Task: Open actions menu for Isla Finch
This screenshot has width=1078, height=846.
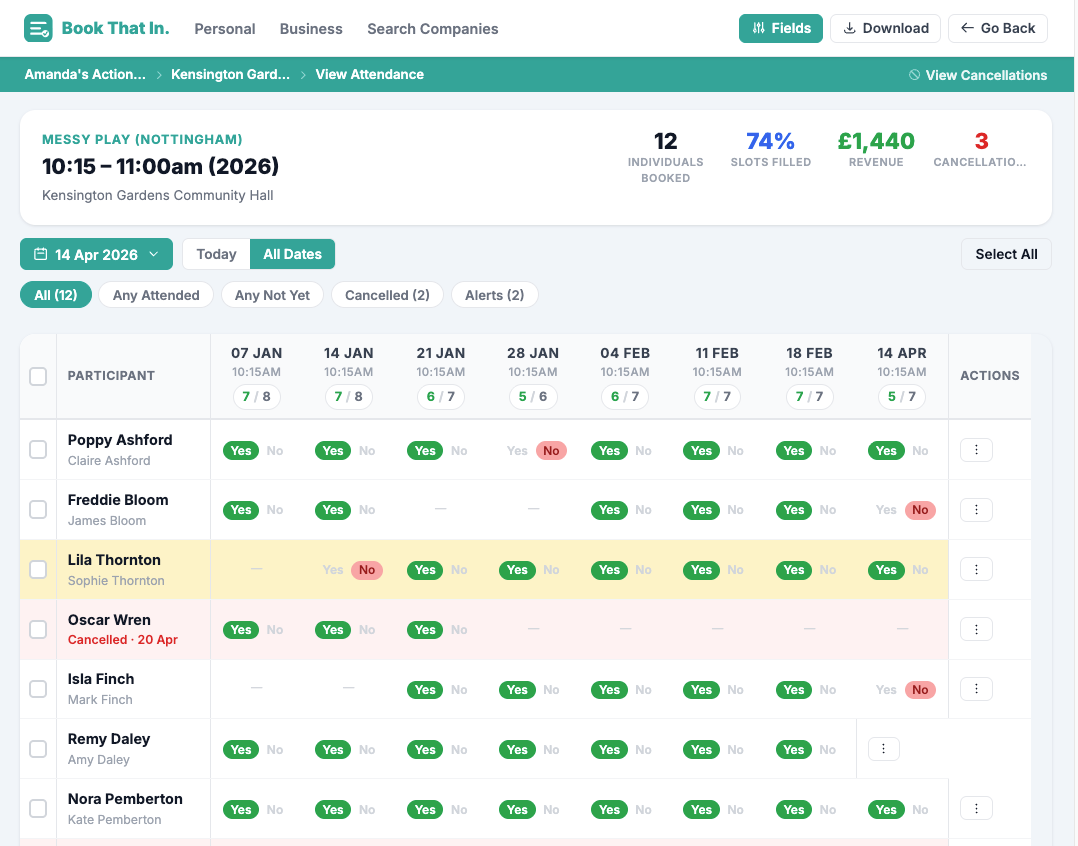Action: (976, 689)
